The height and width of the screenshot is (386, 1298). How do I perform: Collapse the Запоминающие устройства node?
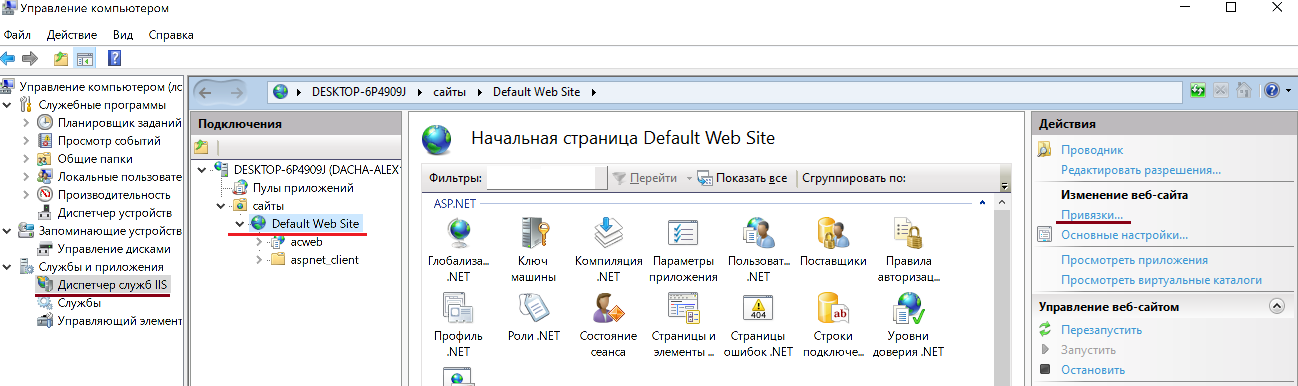8,231
